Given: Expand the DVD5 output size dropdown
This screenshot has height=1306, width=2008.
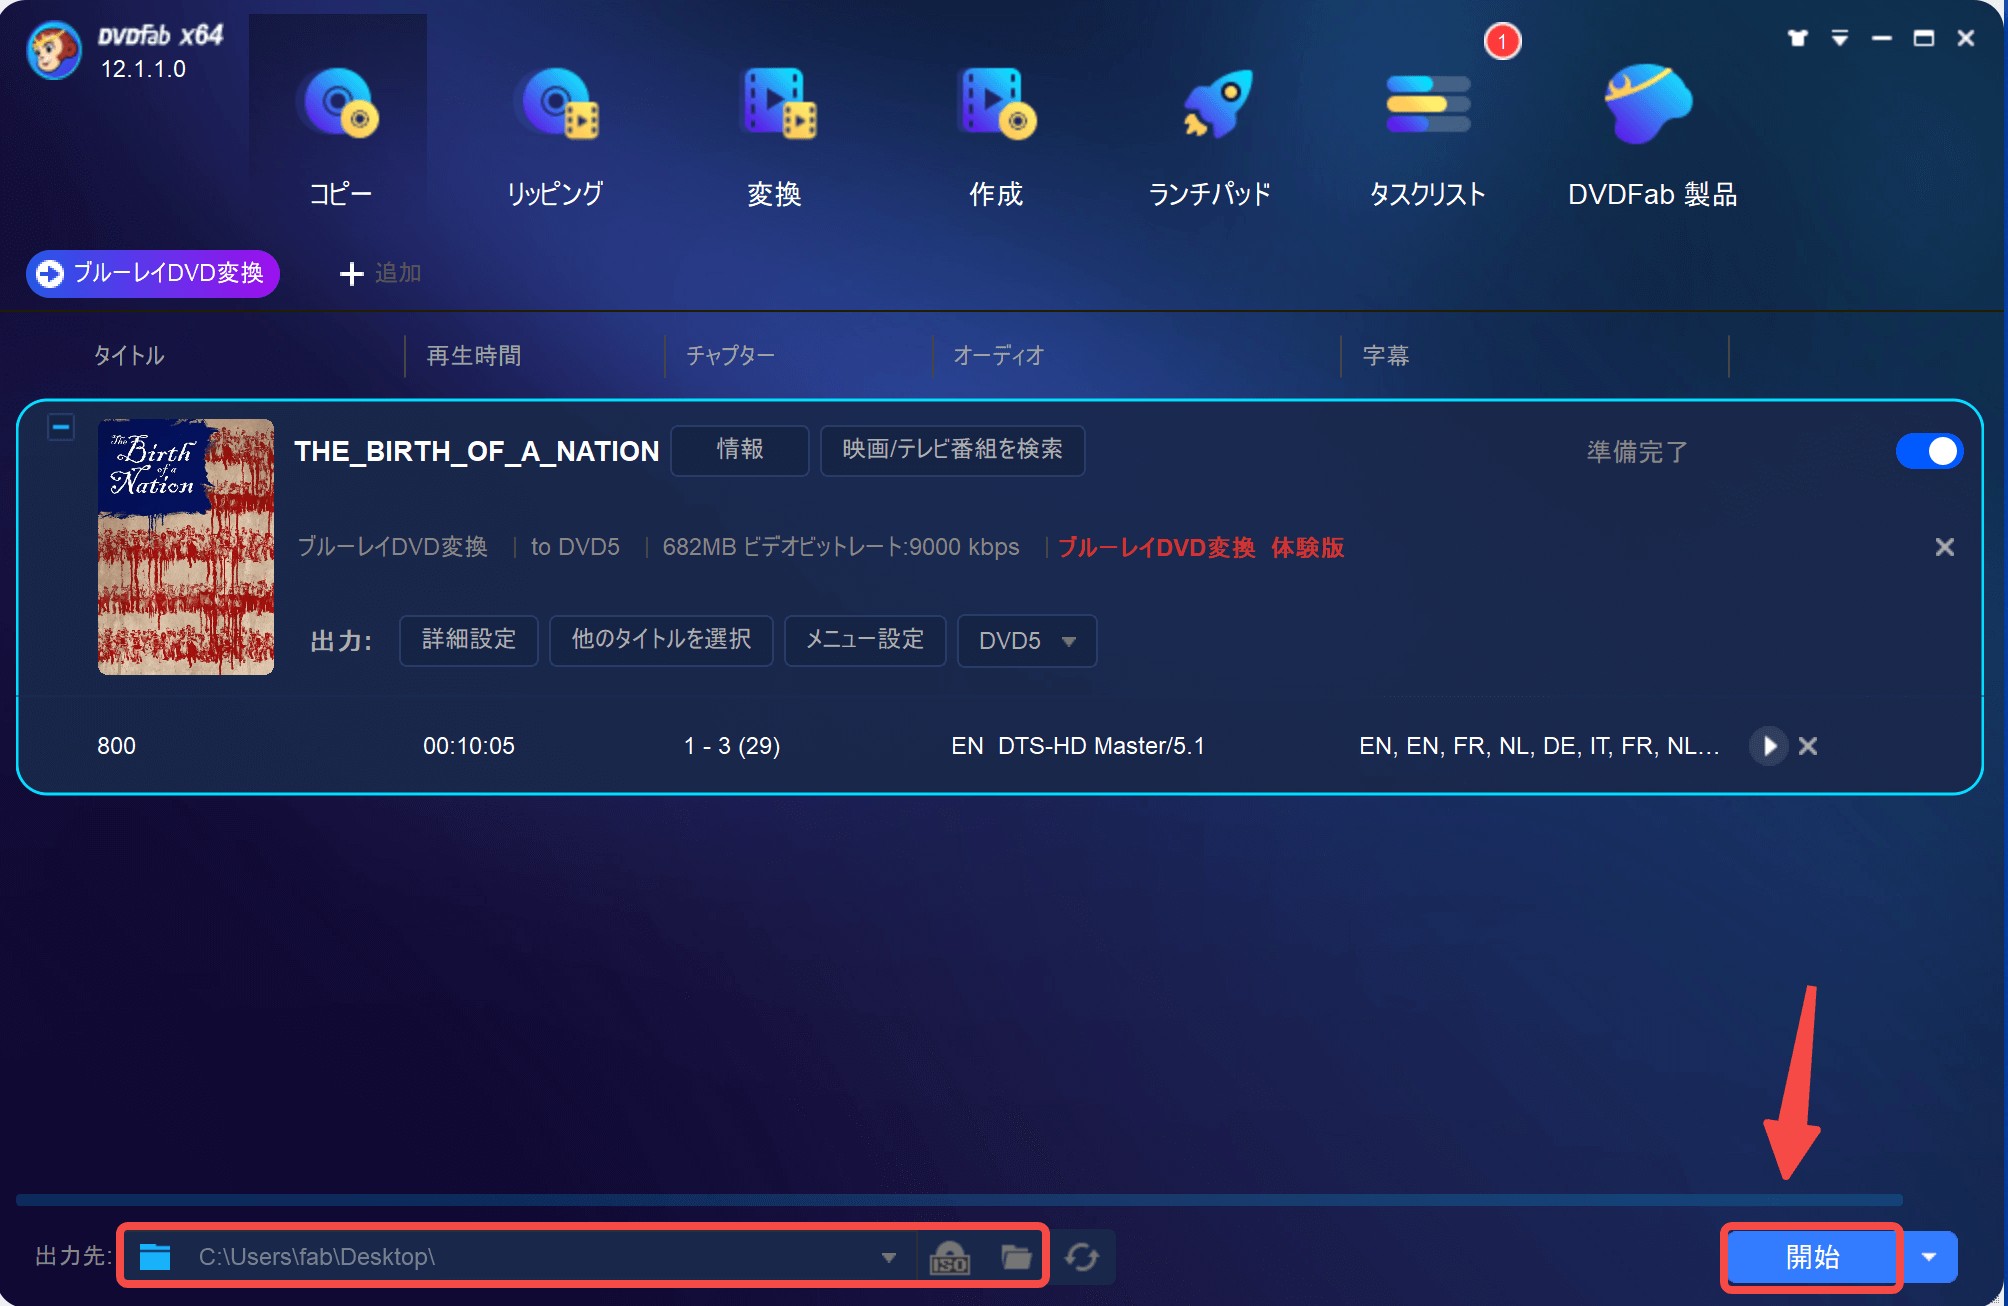Looking at the screenshot, I should coord(1027,641).
